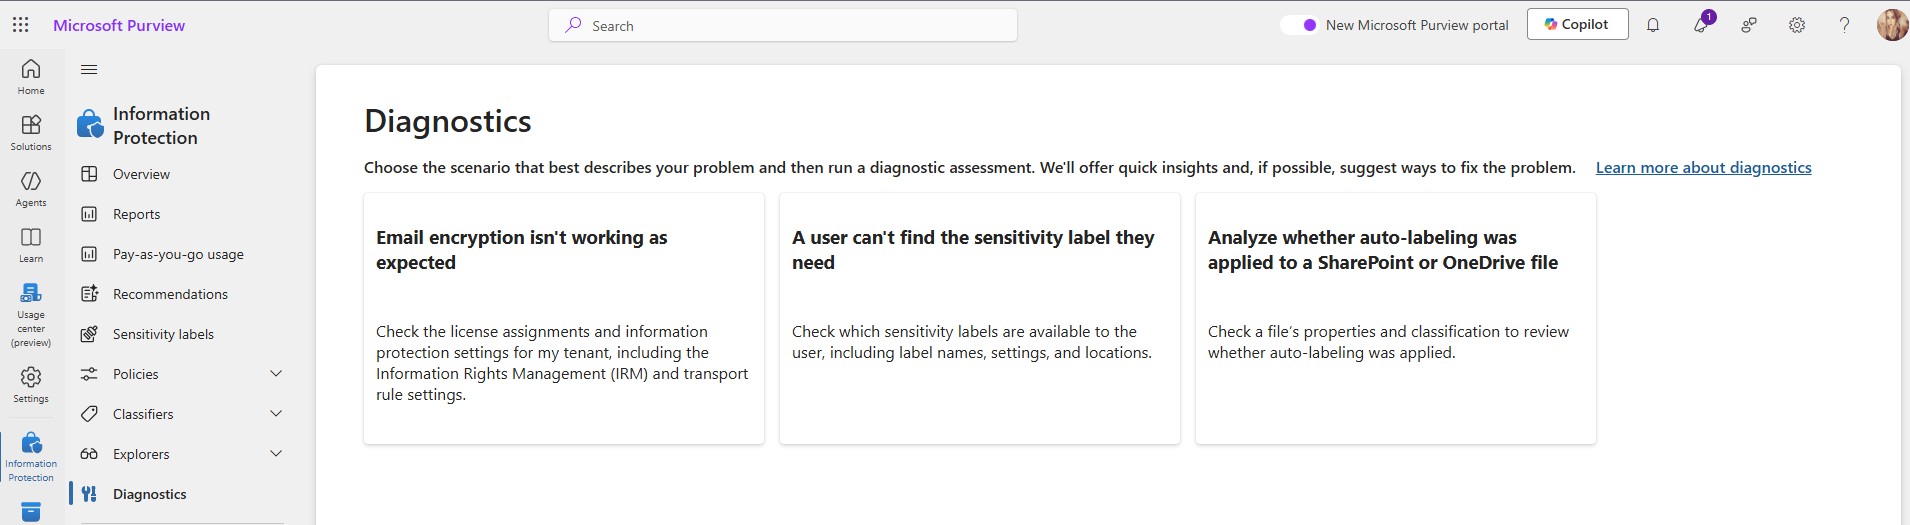Open the settings gear in top bar
The image size is (1910, 525).
pyautogui.click(x=1797, y=25)
